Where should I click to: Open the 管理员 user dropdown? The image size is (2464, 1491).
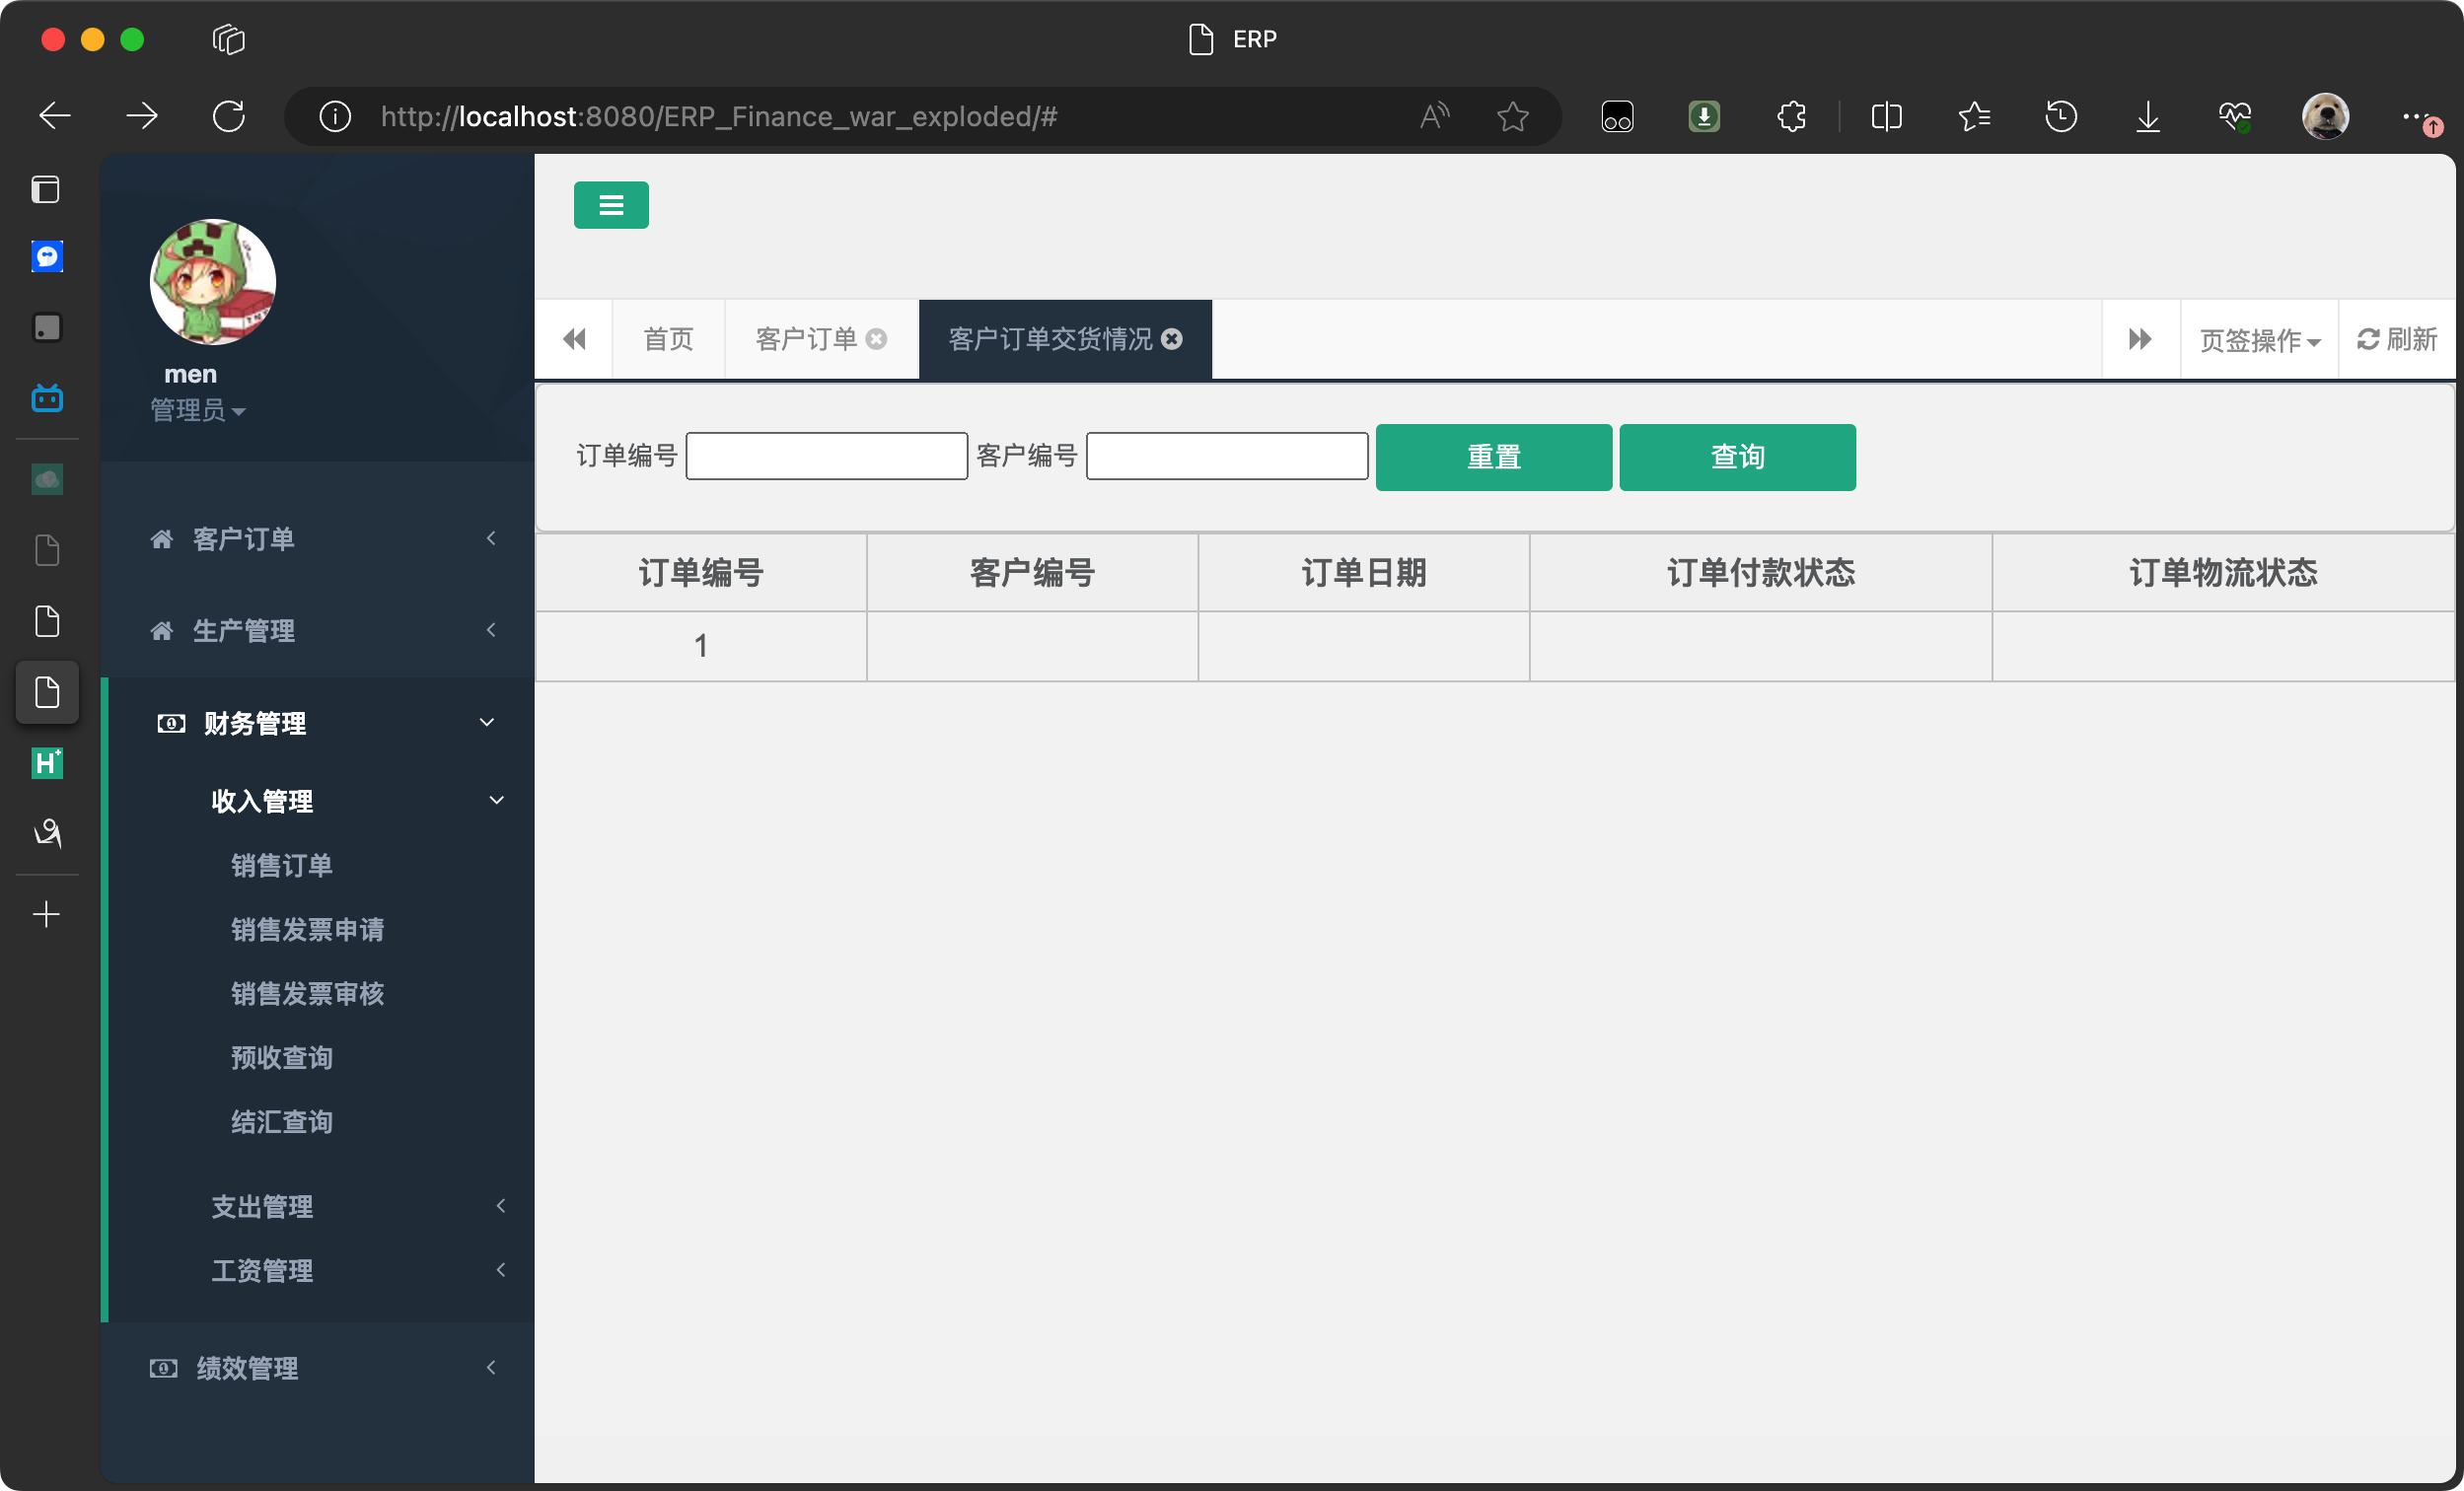[197, 410]
